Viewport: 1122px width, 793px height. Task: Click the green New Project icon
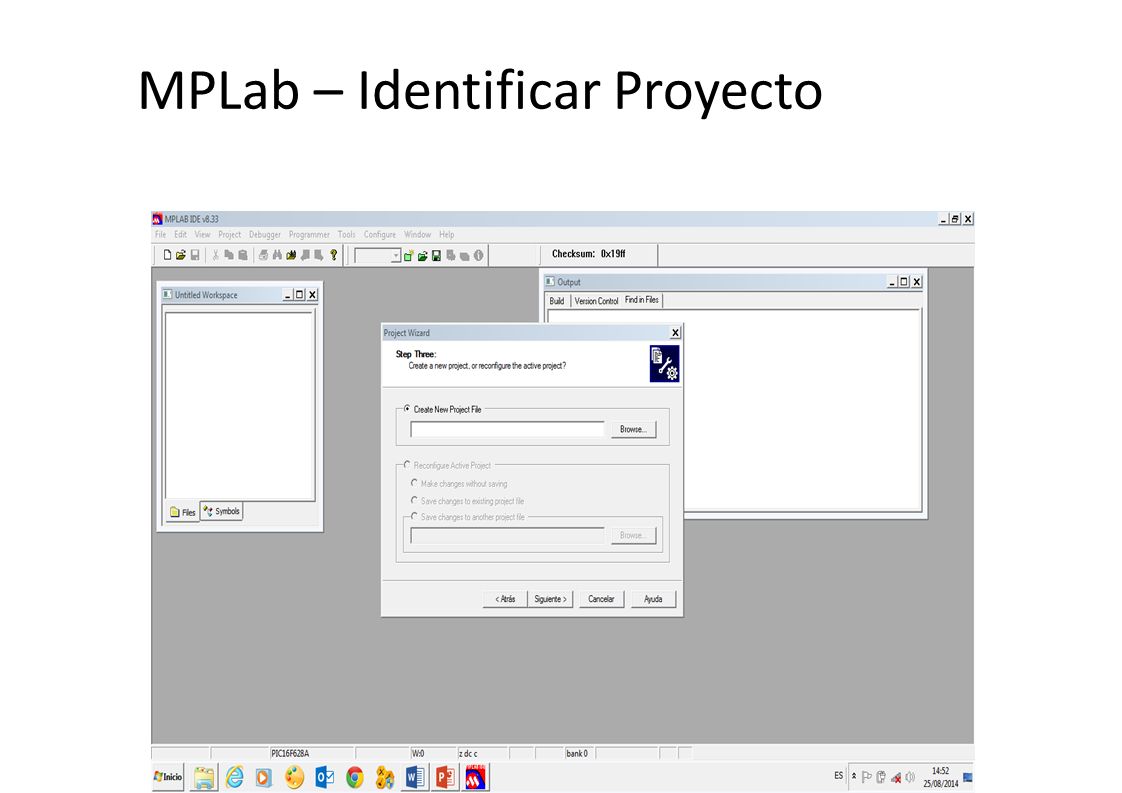[x=409, y=256]
